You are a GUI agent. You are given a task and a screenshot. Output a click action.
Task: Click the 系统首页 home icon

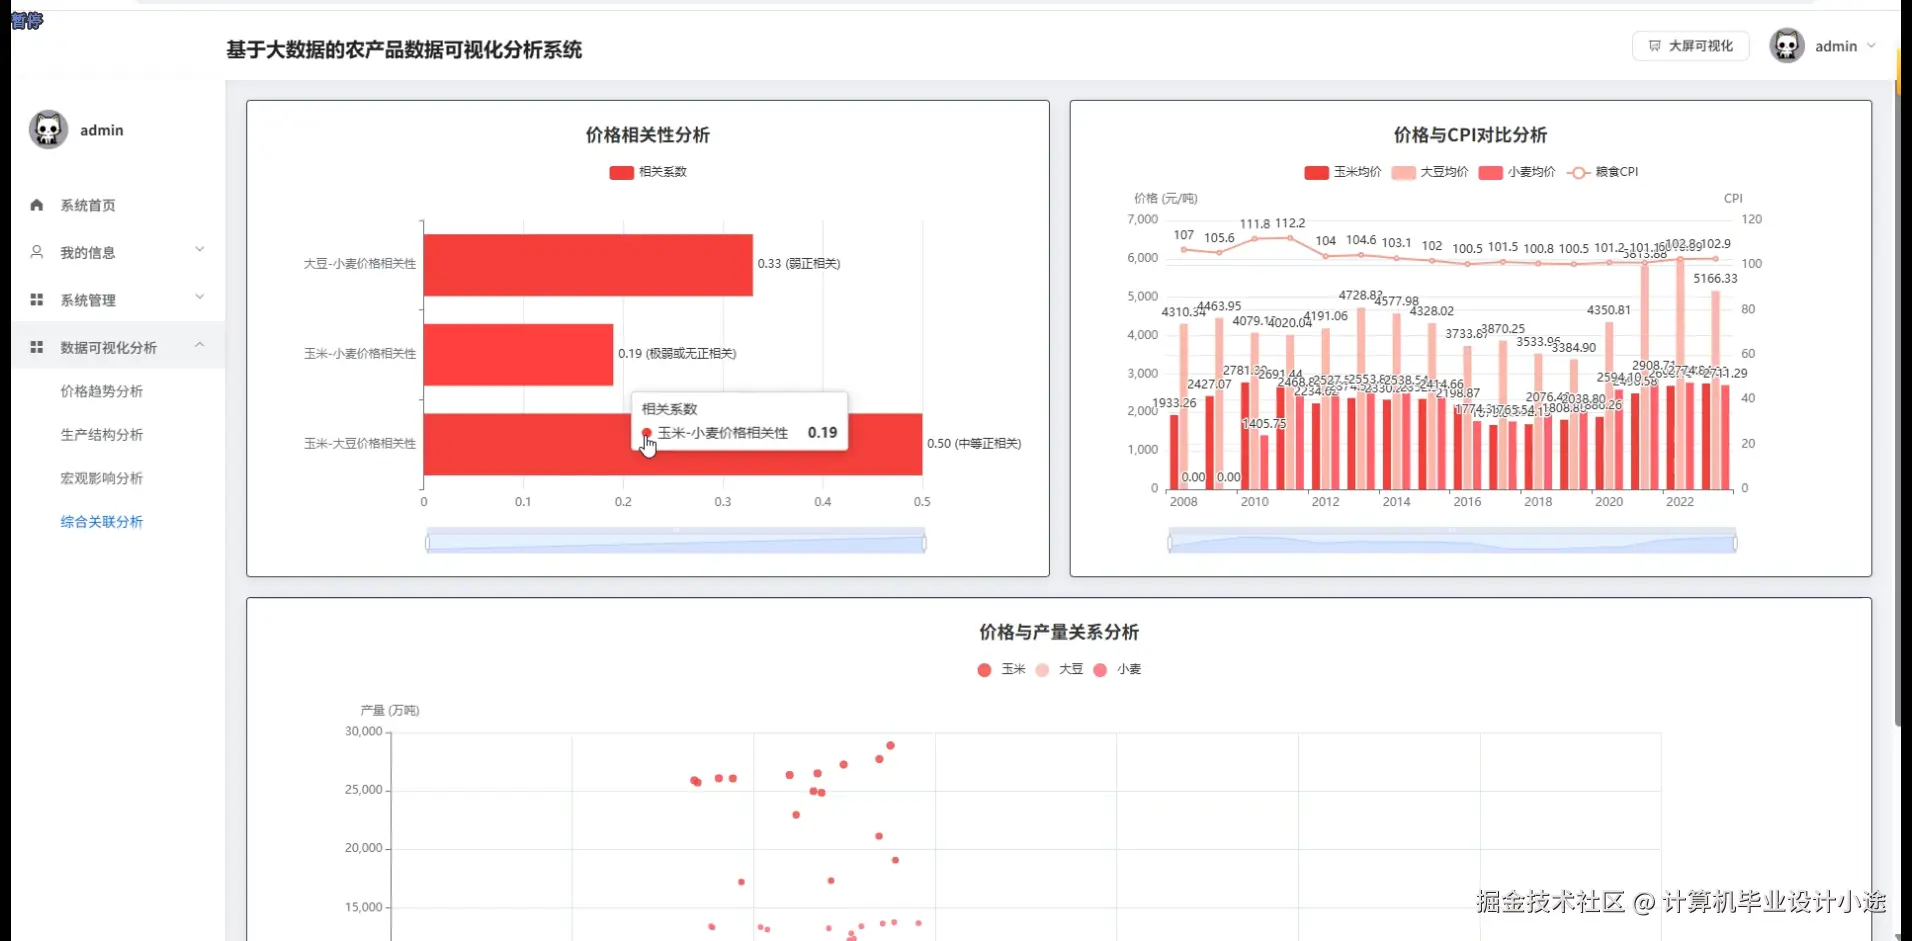[37, 205]
